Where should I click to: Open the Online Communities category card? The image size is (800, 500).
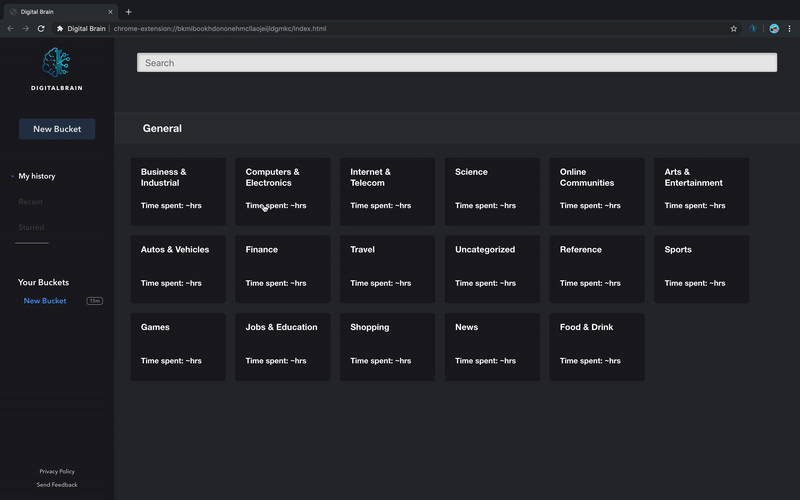pos(597,191)
